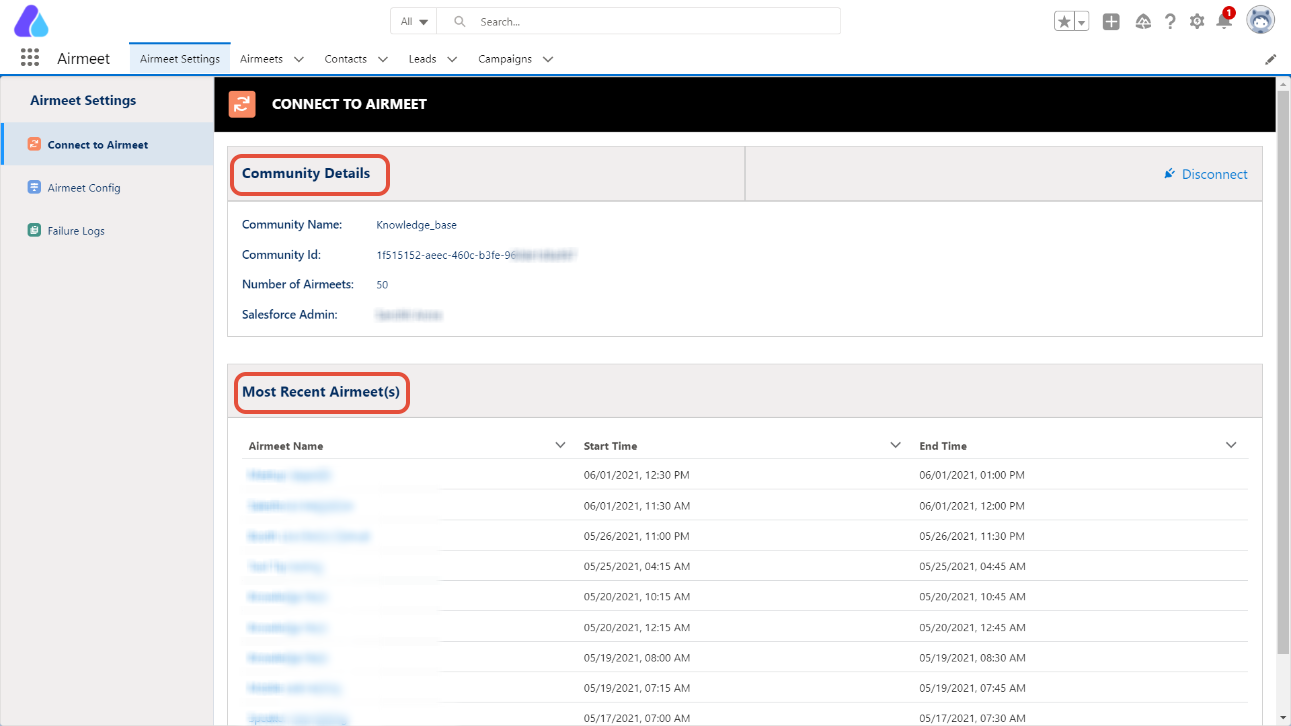
Task: Open End Time column menu chevron
Action: pos(1231,445)
